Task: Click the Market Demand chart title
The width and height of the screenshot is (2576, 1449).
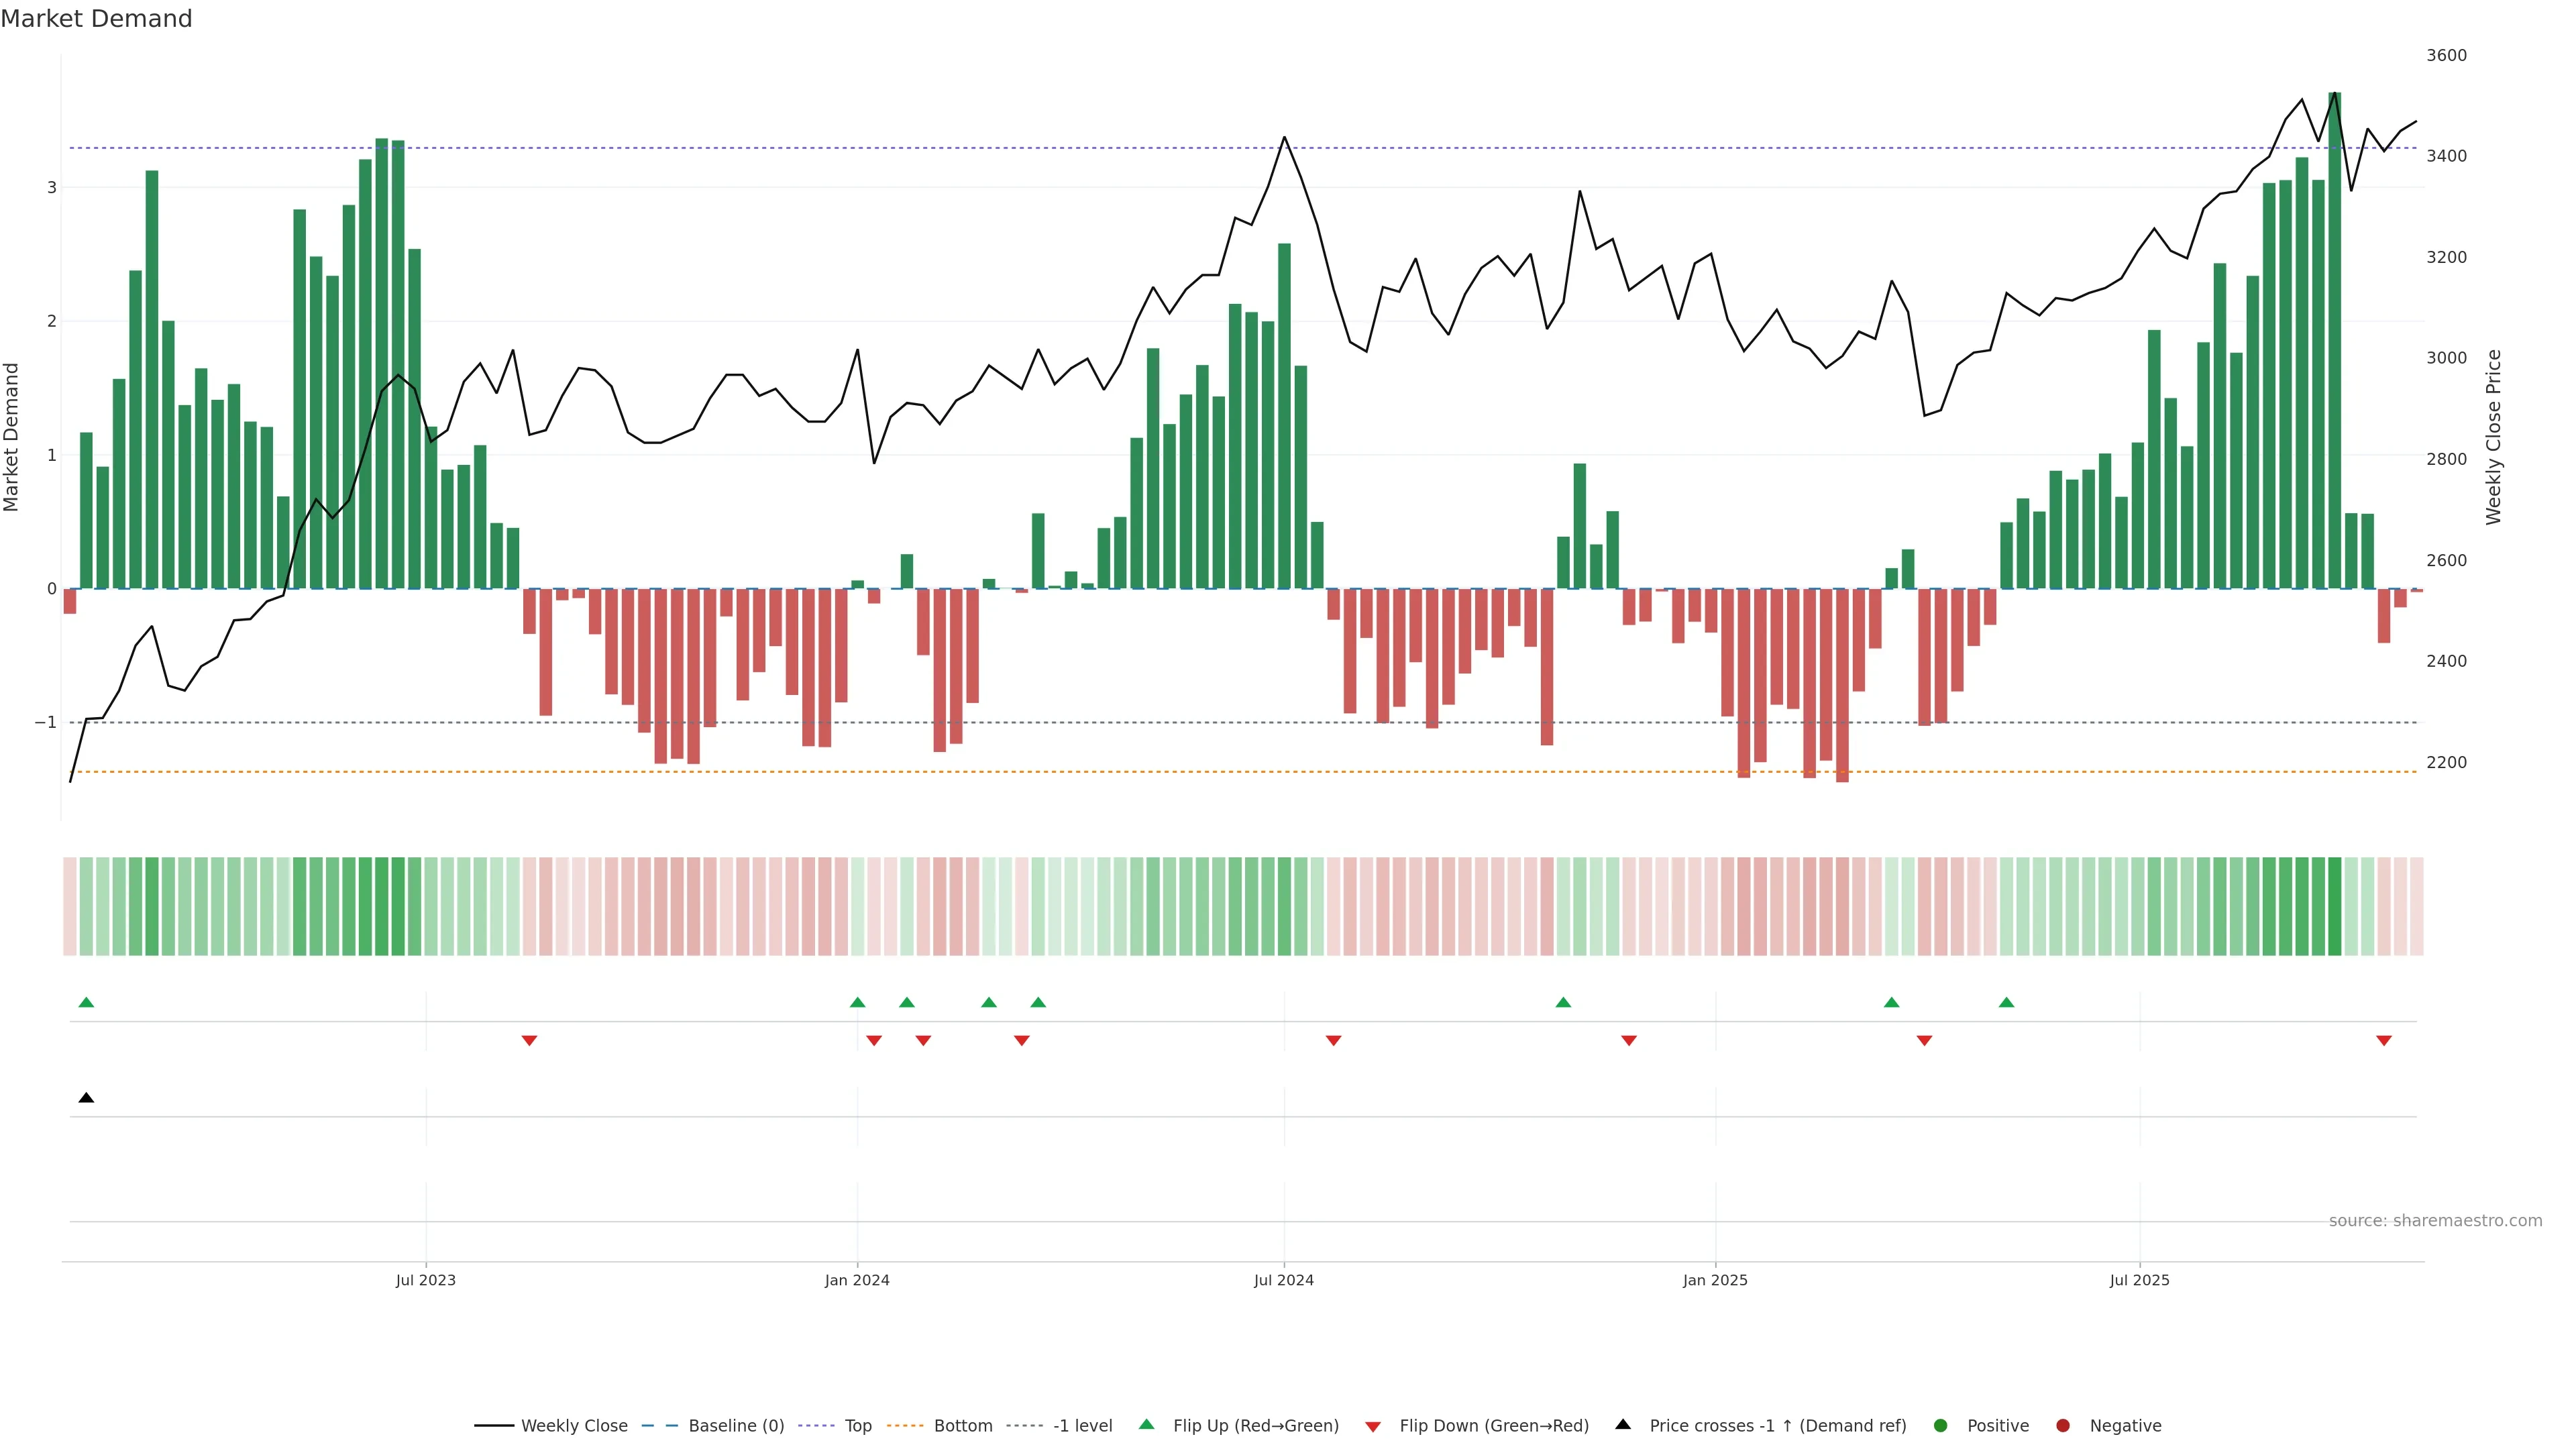Action: (96, 19)
